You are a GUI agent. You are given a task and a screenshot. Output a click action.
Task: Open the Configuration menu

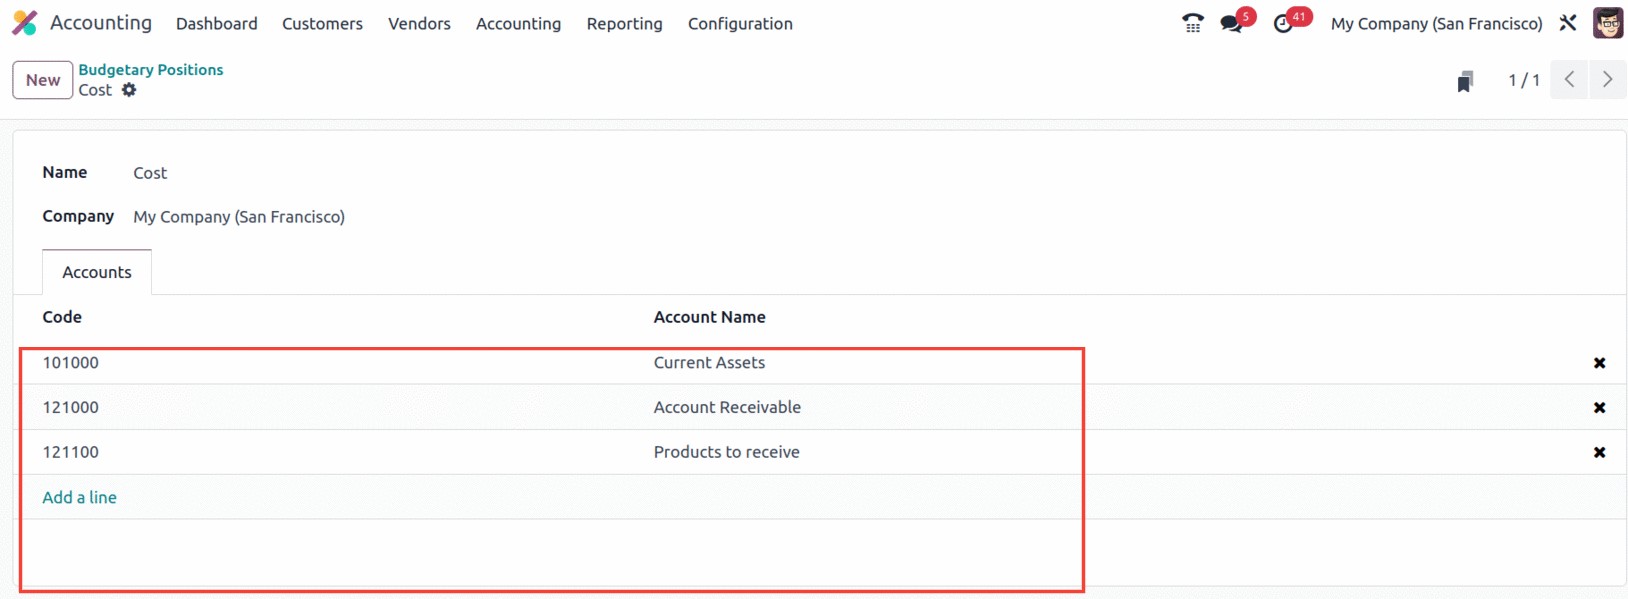coord(740,23)
